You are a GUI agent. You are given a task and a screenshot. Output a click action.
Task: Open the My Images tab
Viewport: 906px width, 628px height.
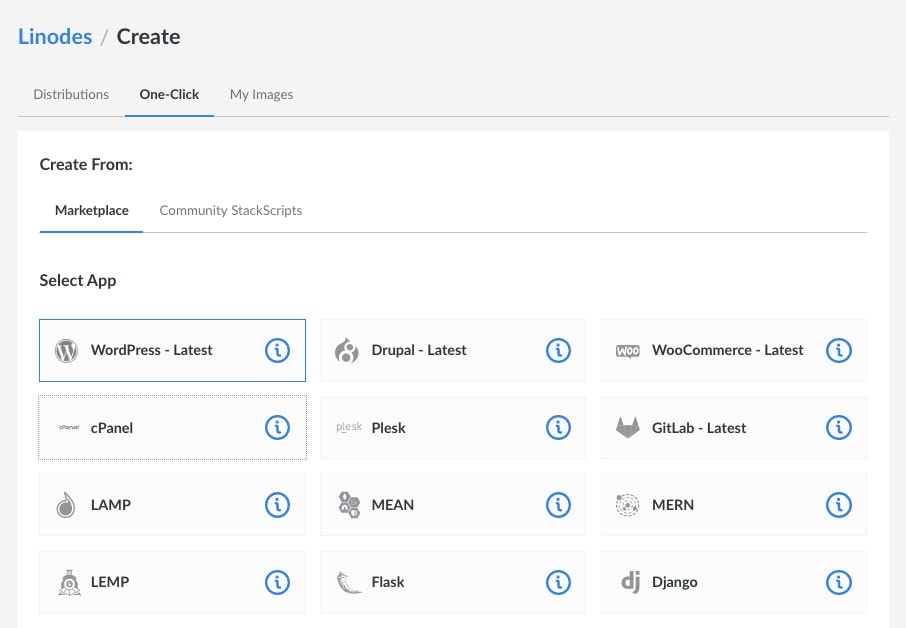261,94
